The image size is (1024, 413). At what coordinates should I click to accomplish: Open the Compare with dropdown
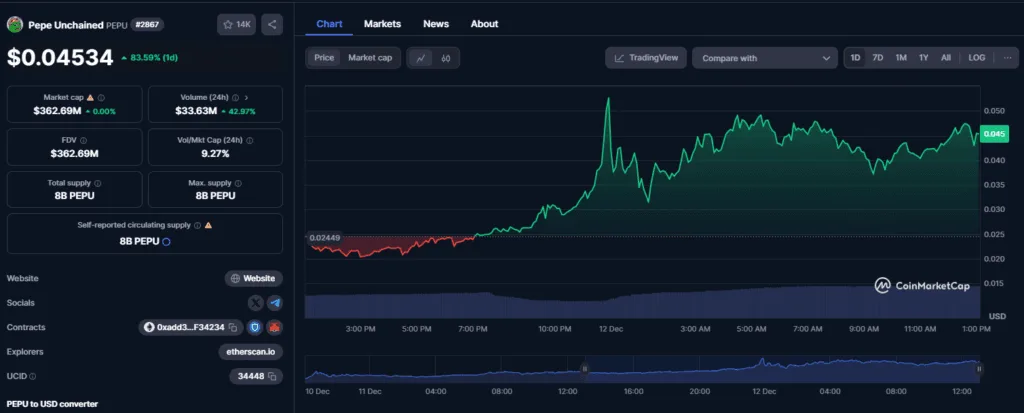point(765,58)
